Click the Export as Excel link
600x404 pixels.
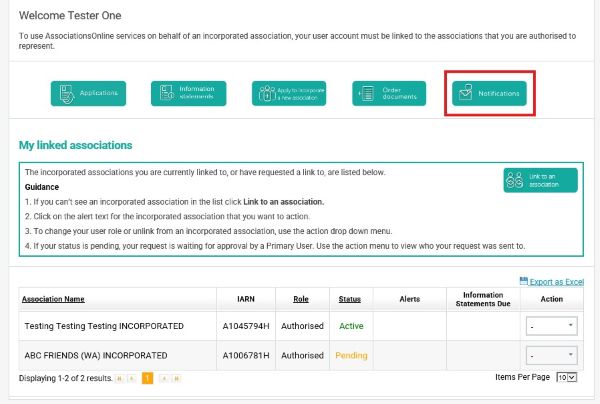point(556,282)
